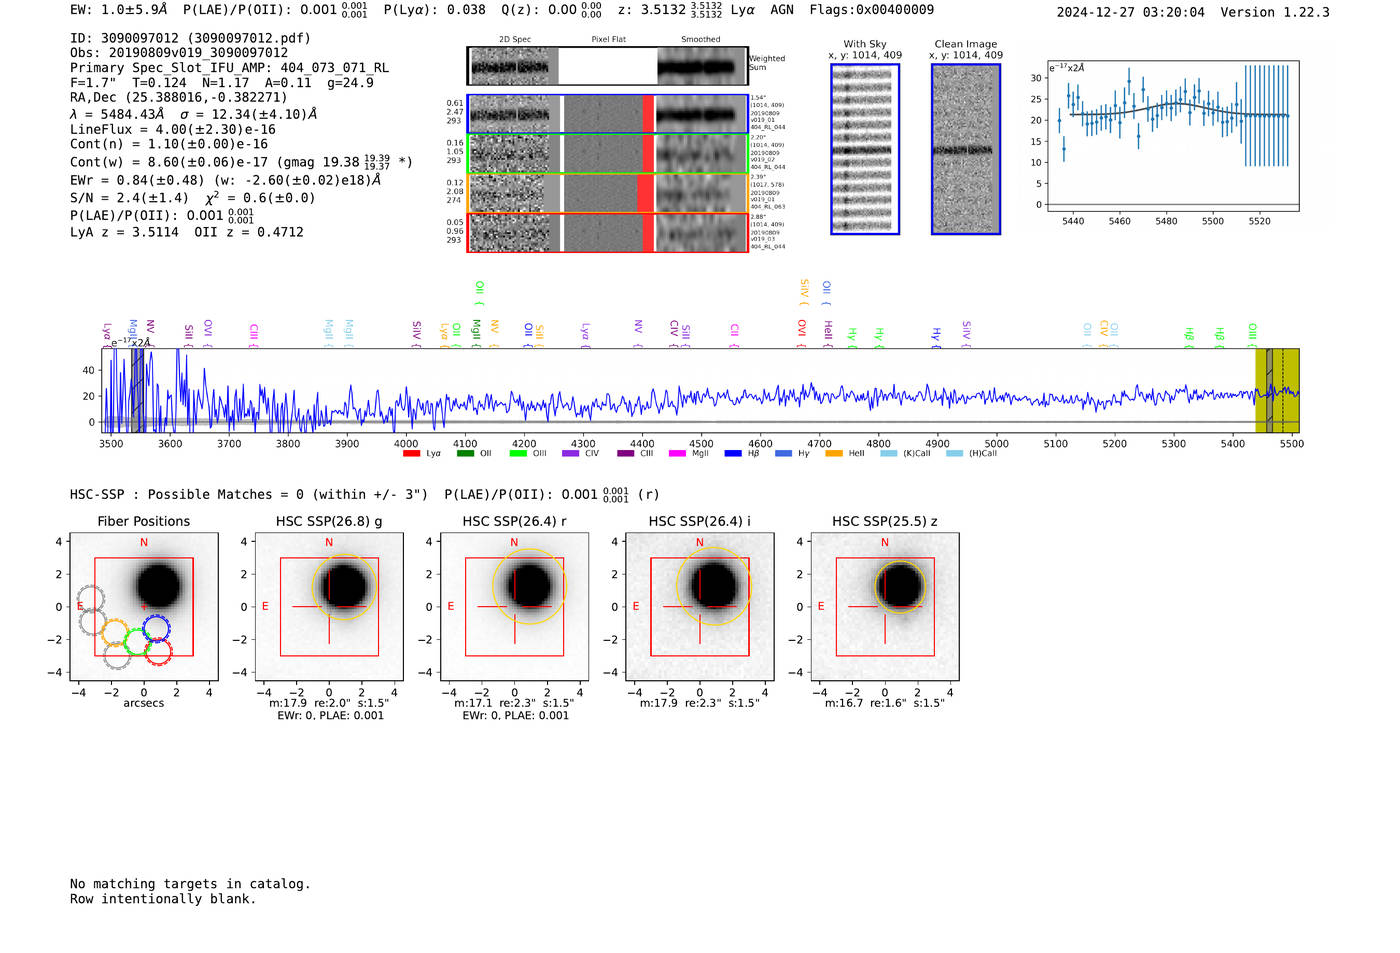Click the 'Flags:0x00400009' text
The width and height of the screenshot is (1400, 953).
pos(872,10)
